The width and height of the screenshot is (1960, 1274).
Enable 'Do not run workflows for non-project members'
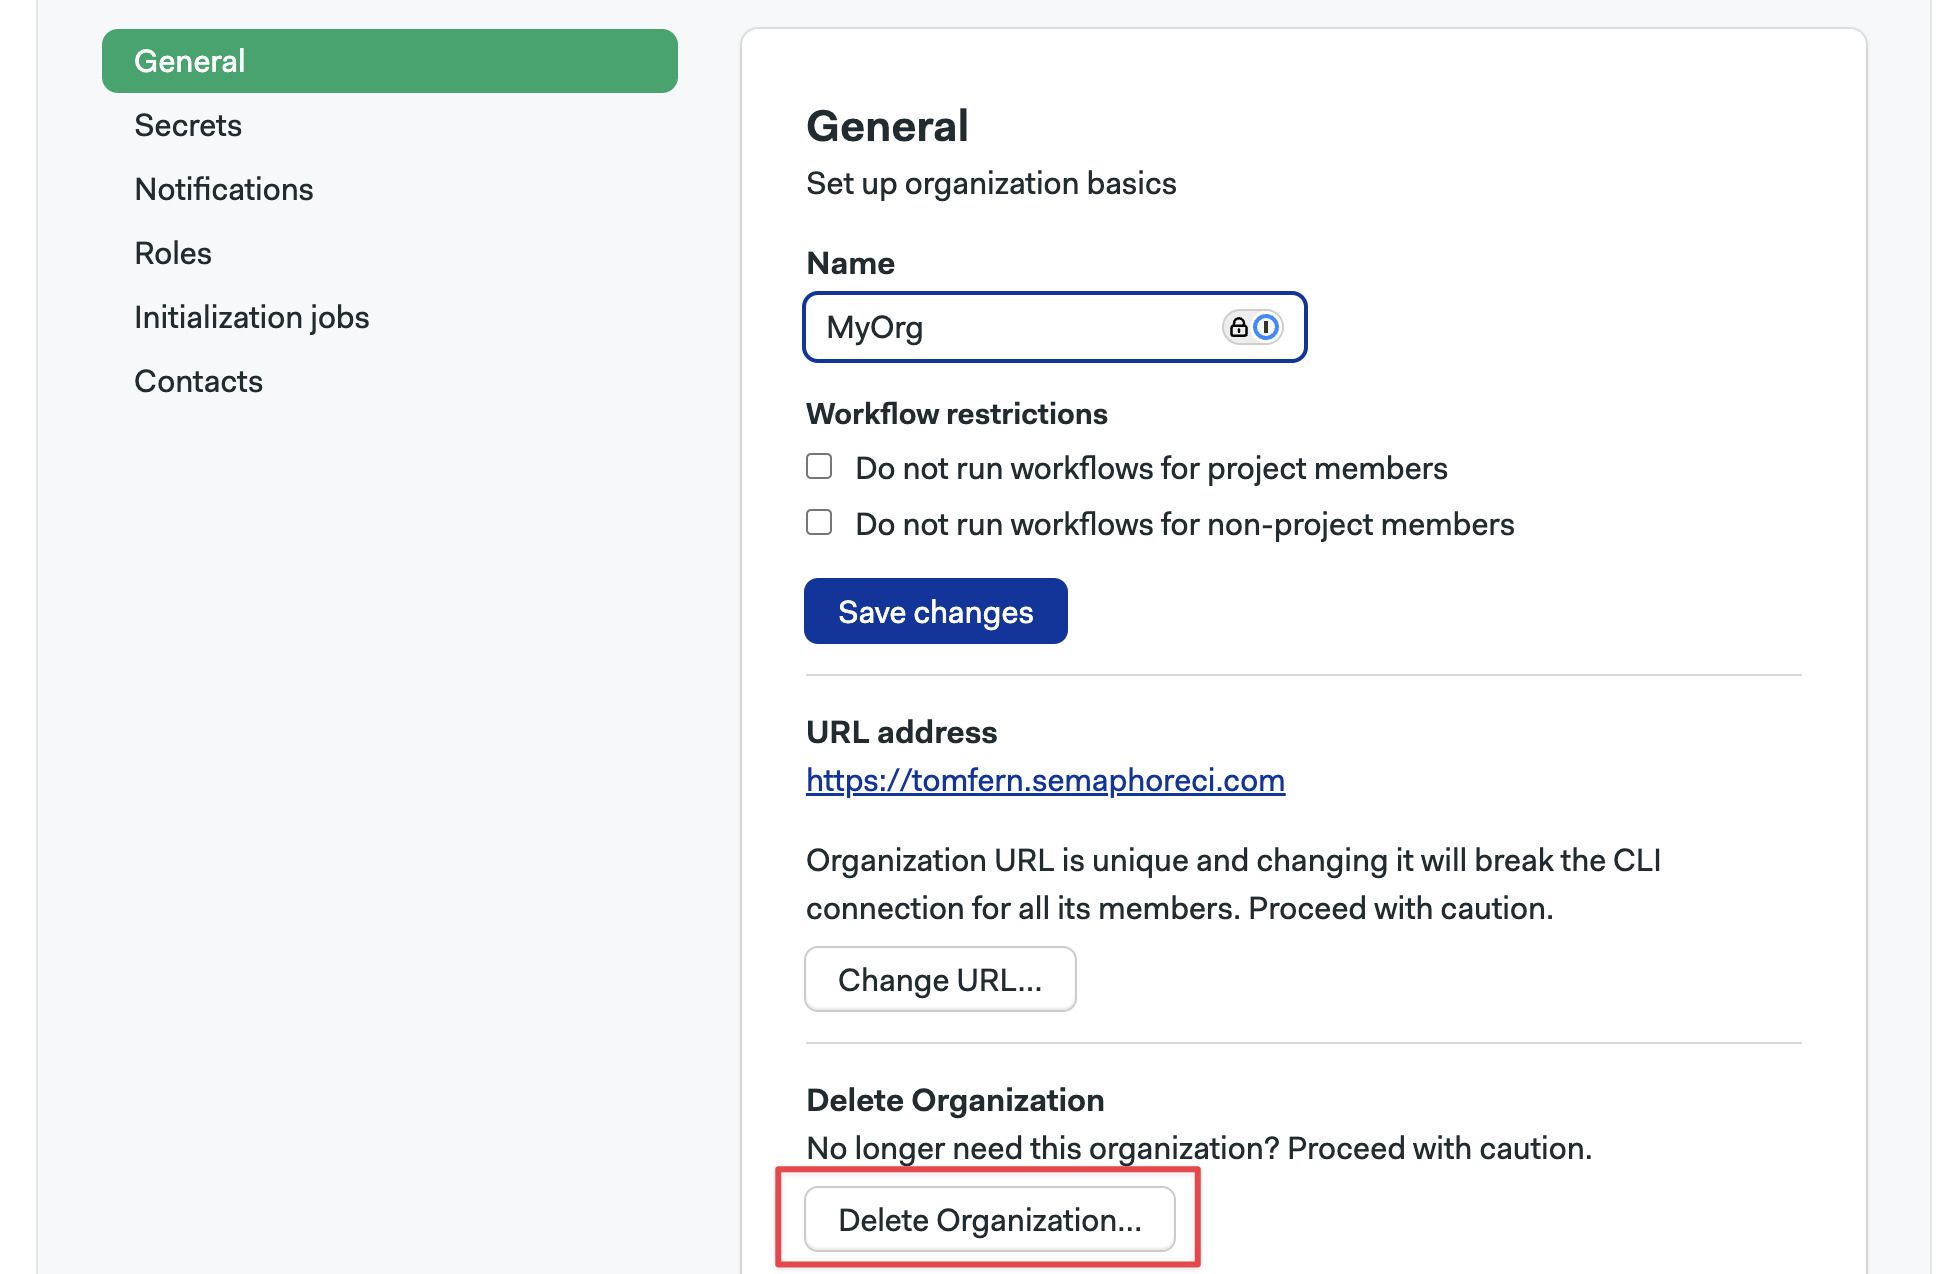820,523
